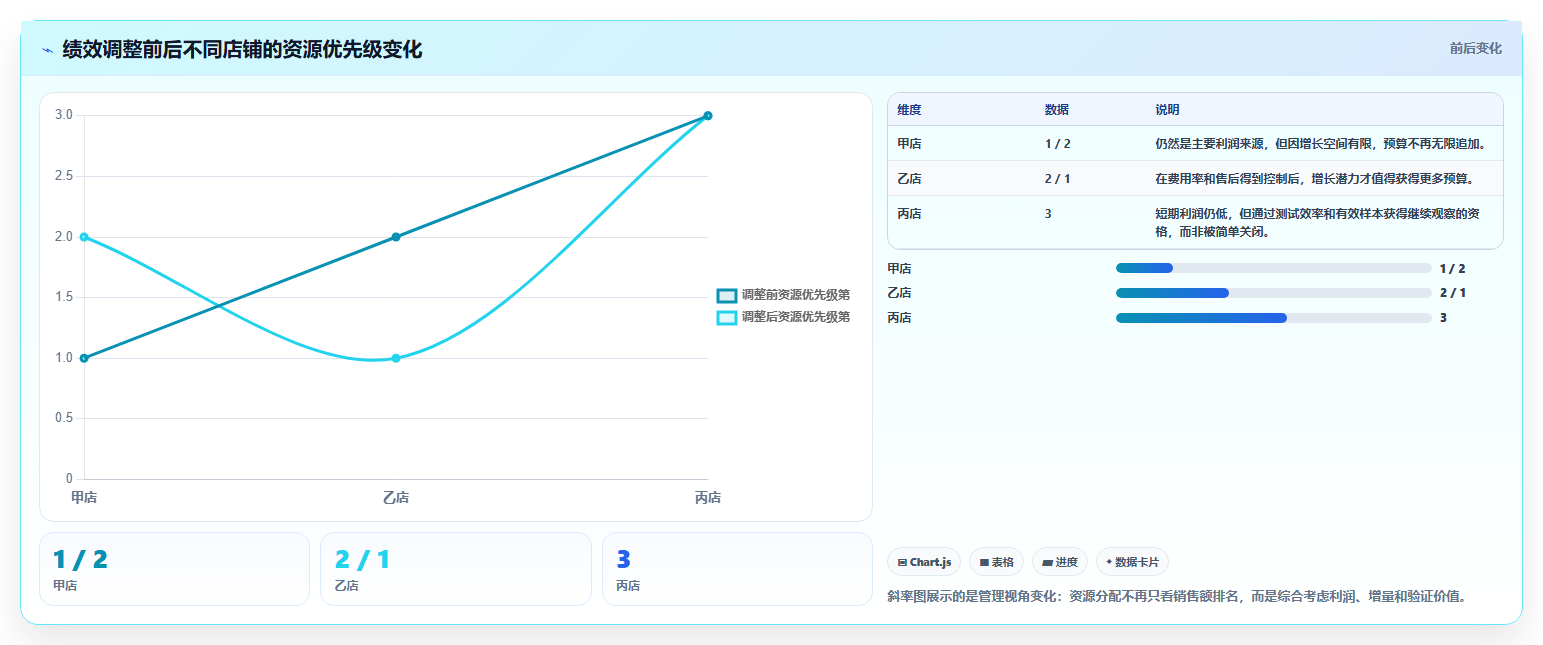This screenshot has height=645, width=1543.
Task: Click the 维度 column header
Action: point(909,110)
